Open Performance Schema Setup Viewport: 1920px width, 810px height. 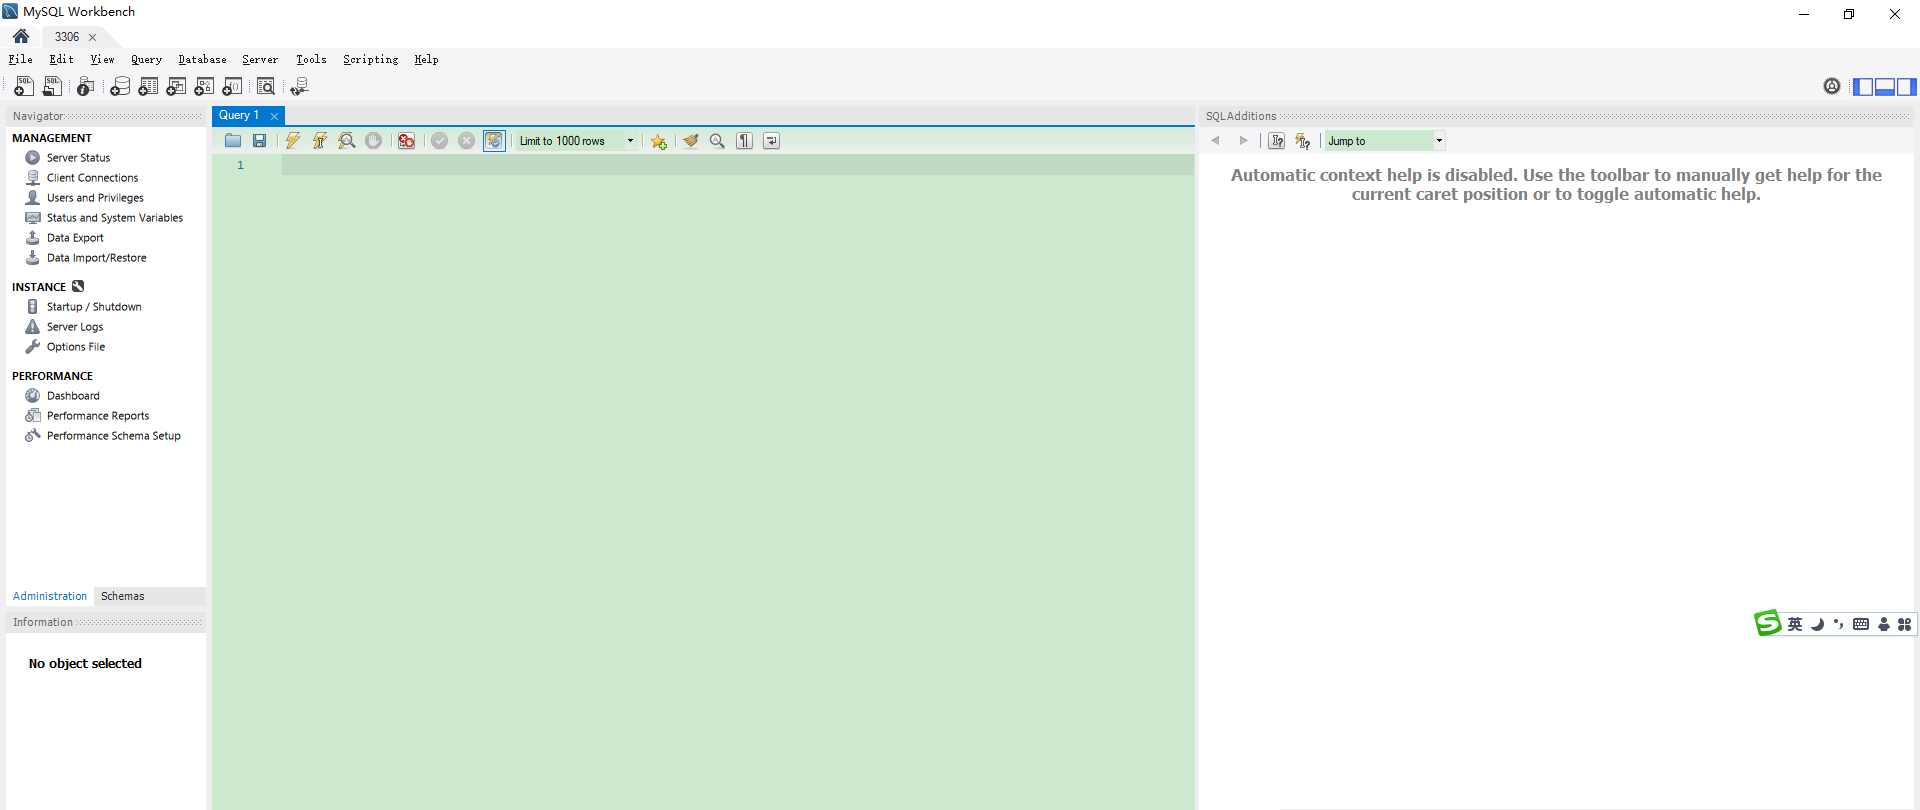point(114,436)
